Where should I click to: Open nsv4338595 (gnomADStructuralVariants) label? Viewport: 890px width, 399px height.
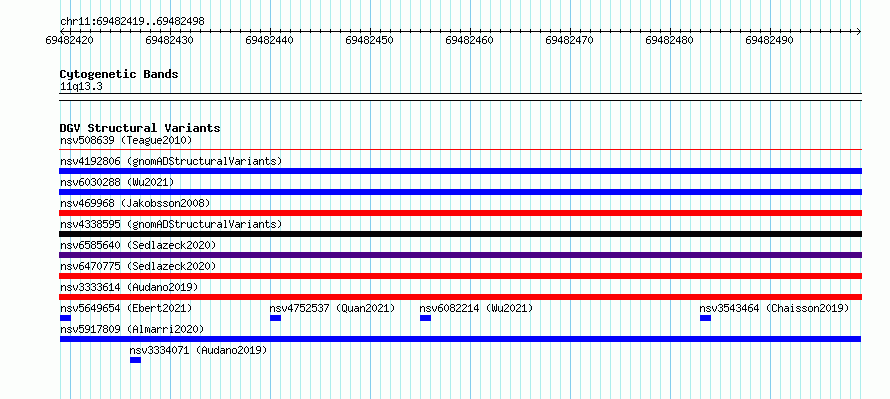click(x=171, y=224)
